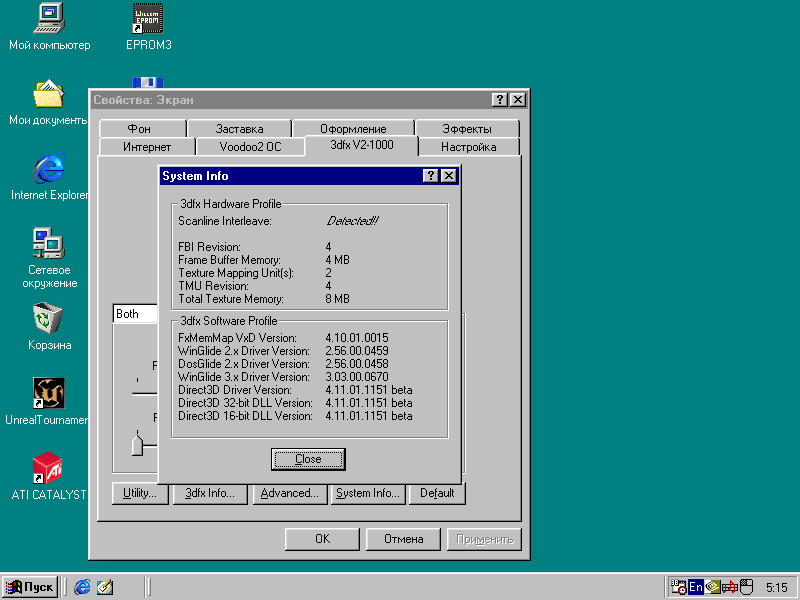Close System Info via title bar X
The image size is (800, 600).
click(x=448, y=176)
